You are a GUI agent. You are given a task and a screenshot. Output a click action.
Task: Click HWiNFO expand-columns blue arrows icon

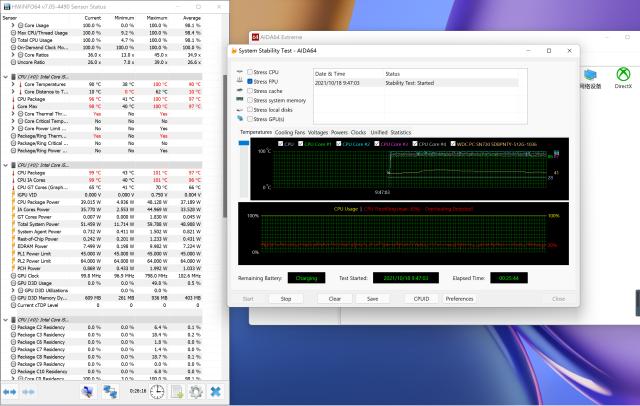point(9,392)
